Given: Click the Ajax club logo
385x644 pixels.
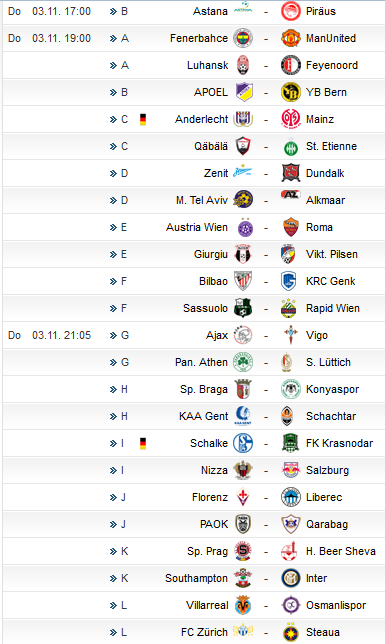Looking at the screenshot, I should 243,335.
